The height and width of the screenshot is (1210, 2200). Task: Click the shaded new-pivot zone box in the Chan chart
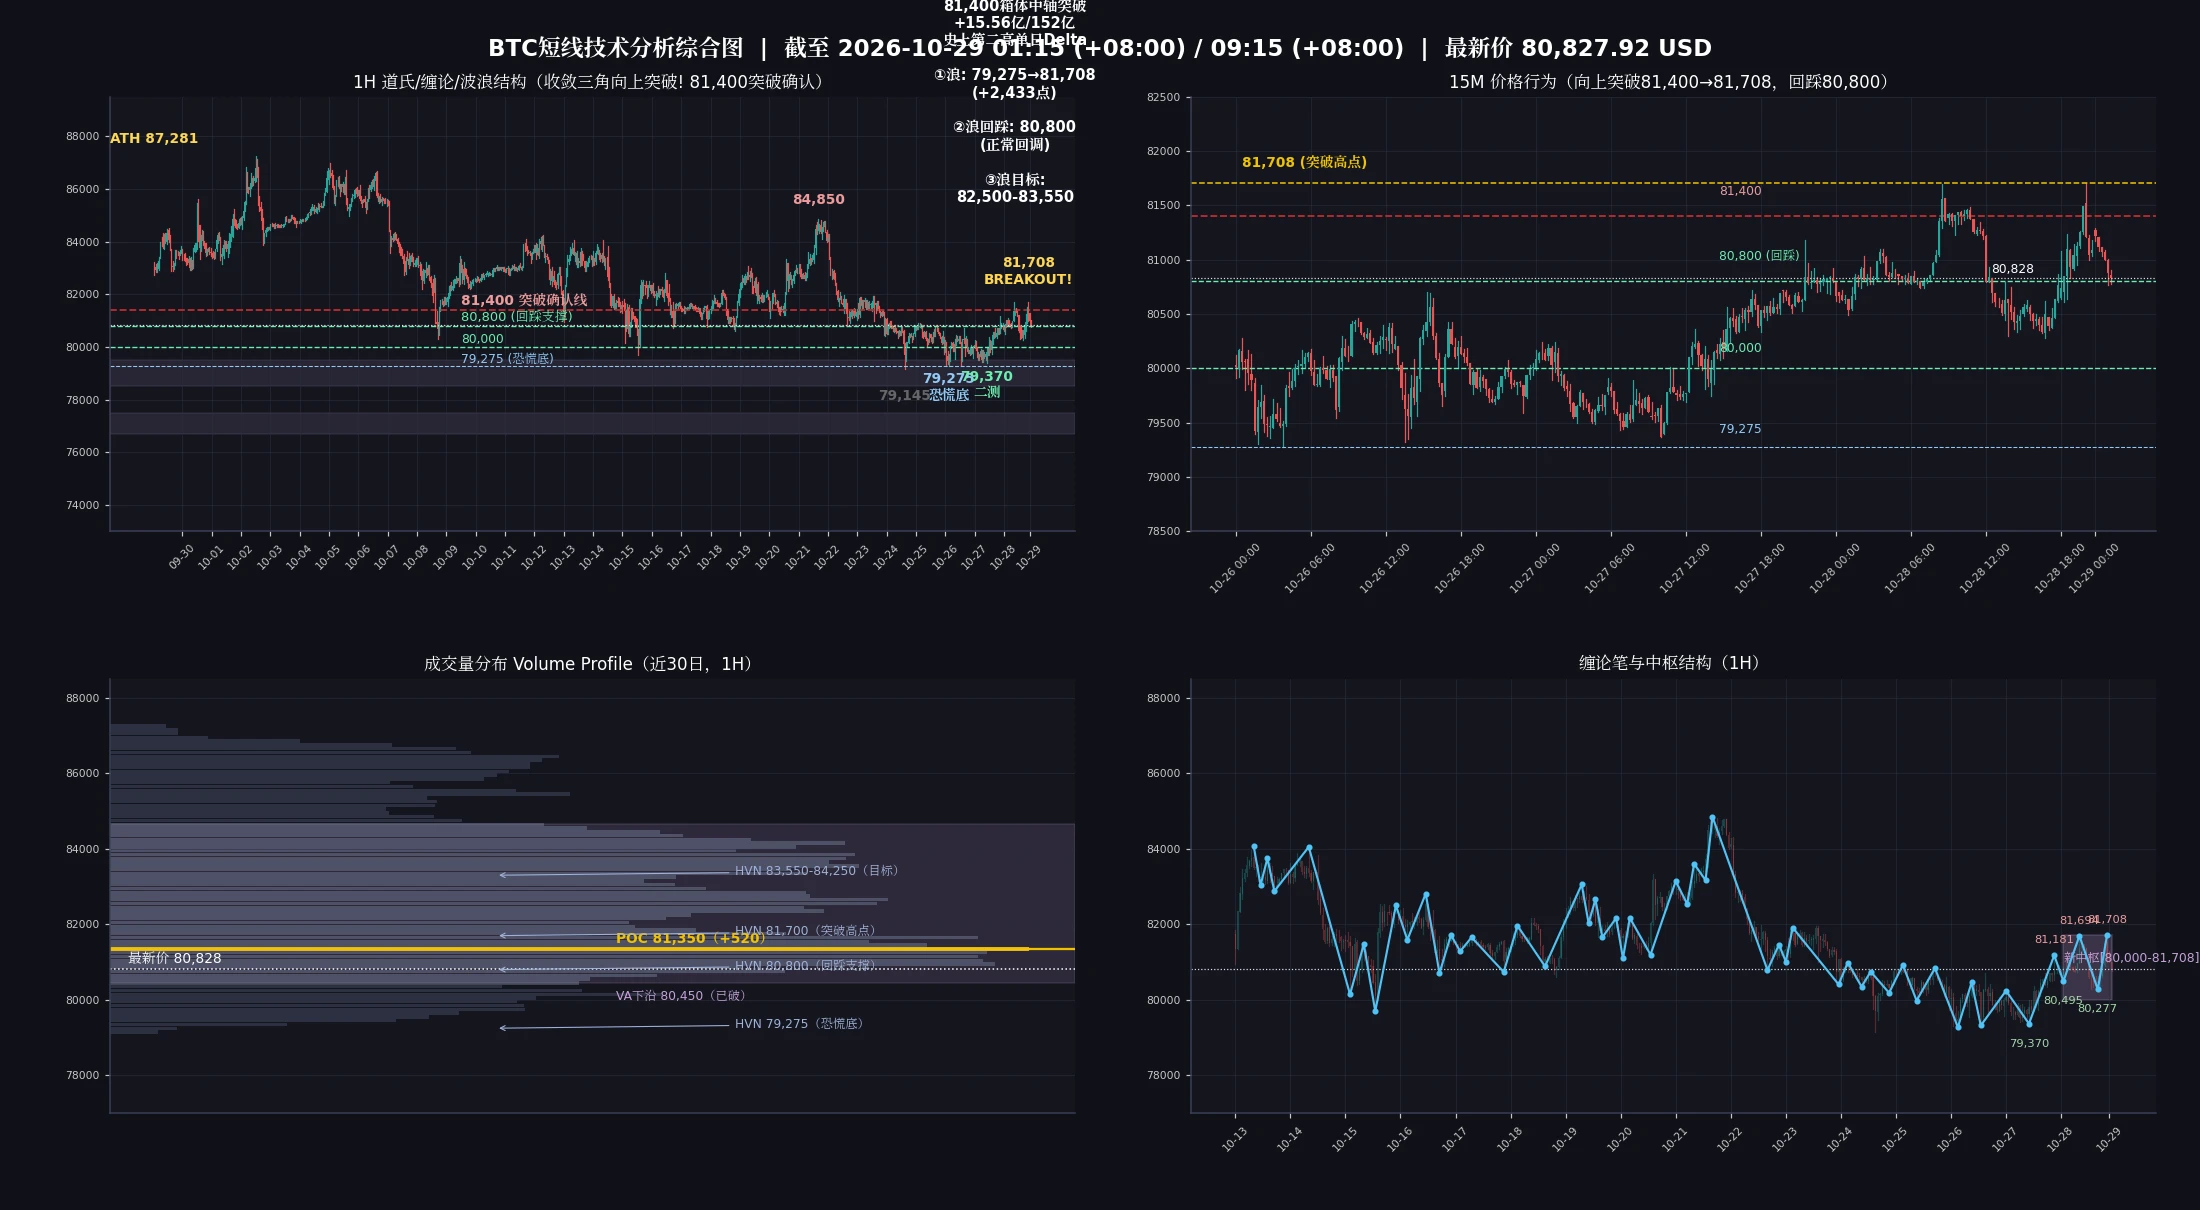coord(2086,967)
